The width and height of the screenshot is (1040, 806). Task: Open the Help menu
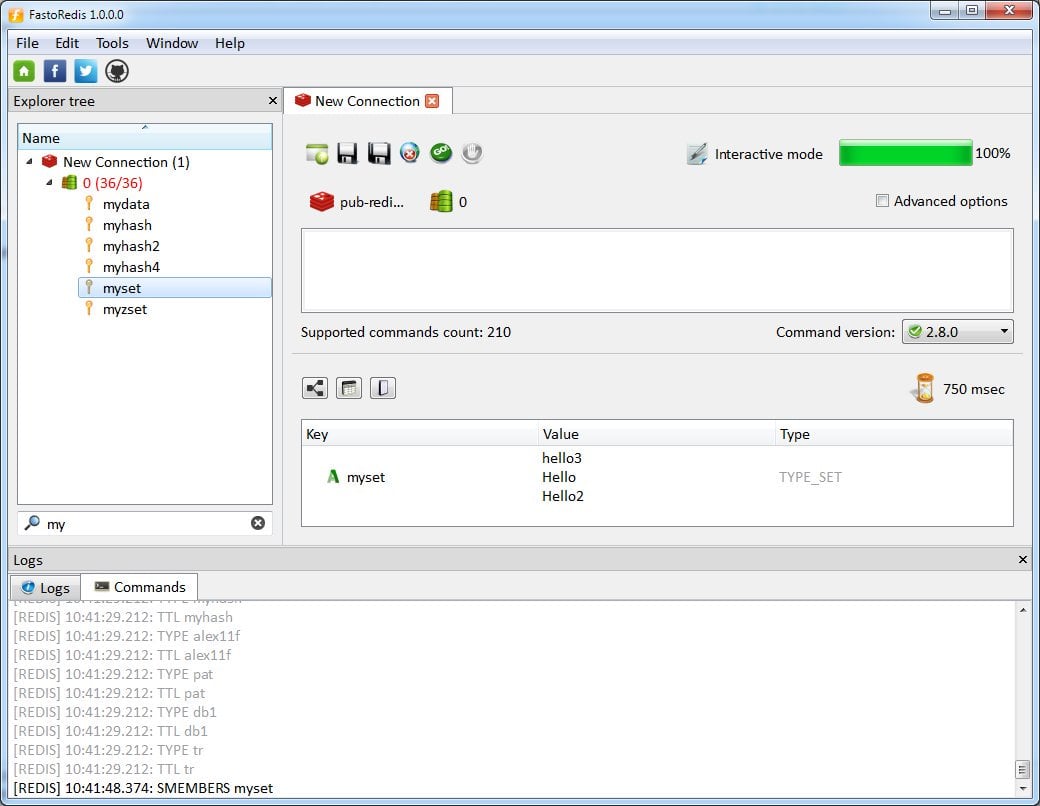click(x=229, y=43)
